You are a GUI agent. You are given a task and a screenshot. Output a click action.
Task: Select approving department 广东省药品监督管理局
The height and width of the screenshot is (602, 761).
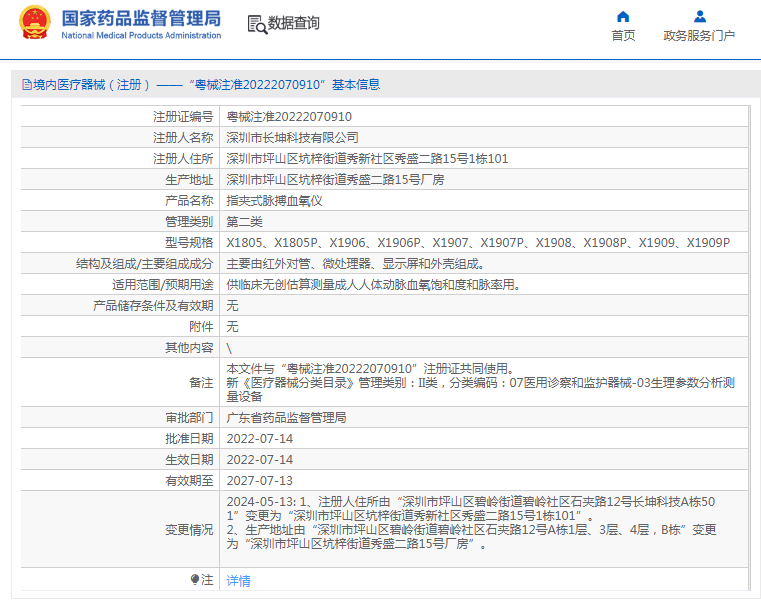pyautogui.click(x=286, y=418)
